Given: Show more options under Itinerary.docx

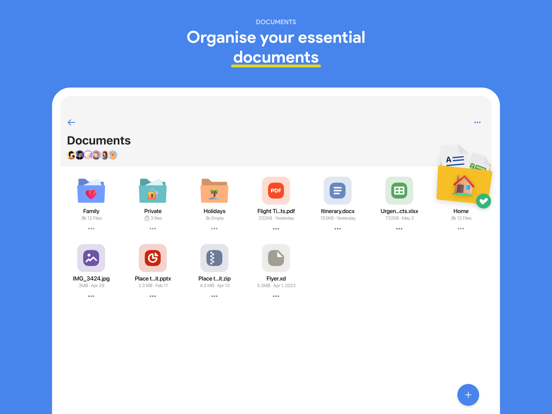Looking at the screenshot, I should click(x=337, y=228).
